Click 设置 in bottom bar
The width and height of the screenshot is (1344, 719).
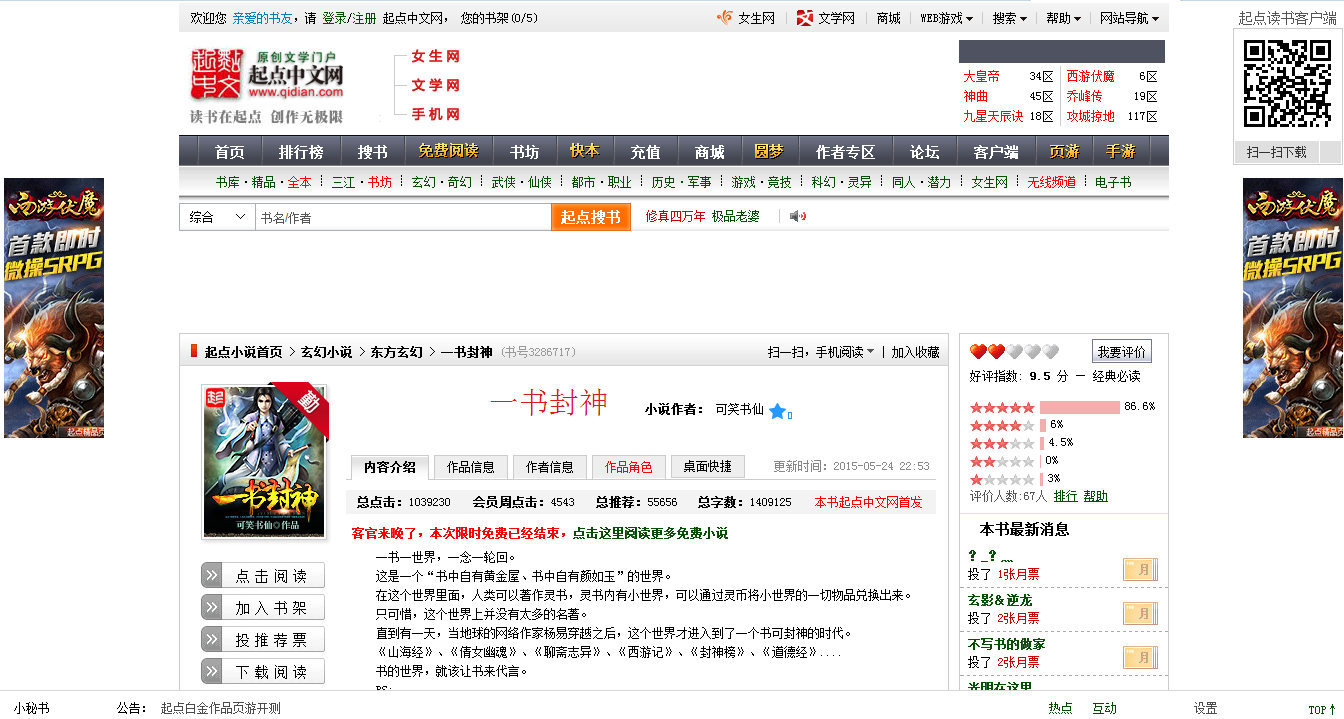point(1206,708)
